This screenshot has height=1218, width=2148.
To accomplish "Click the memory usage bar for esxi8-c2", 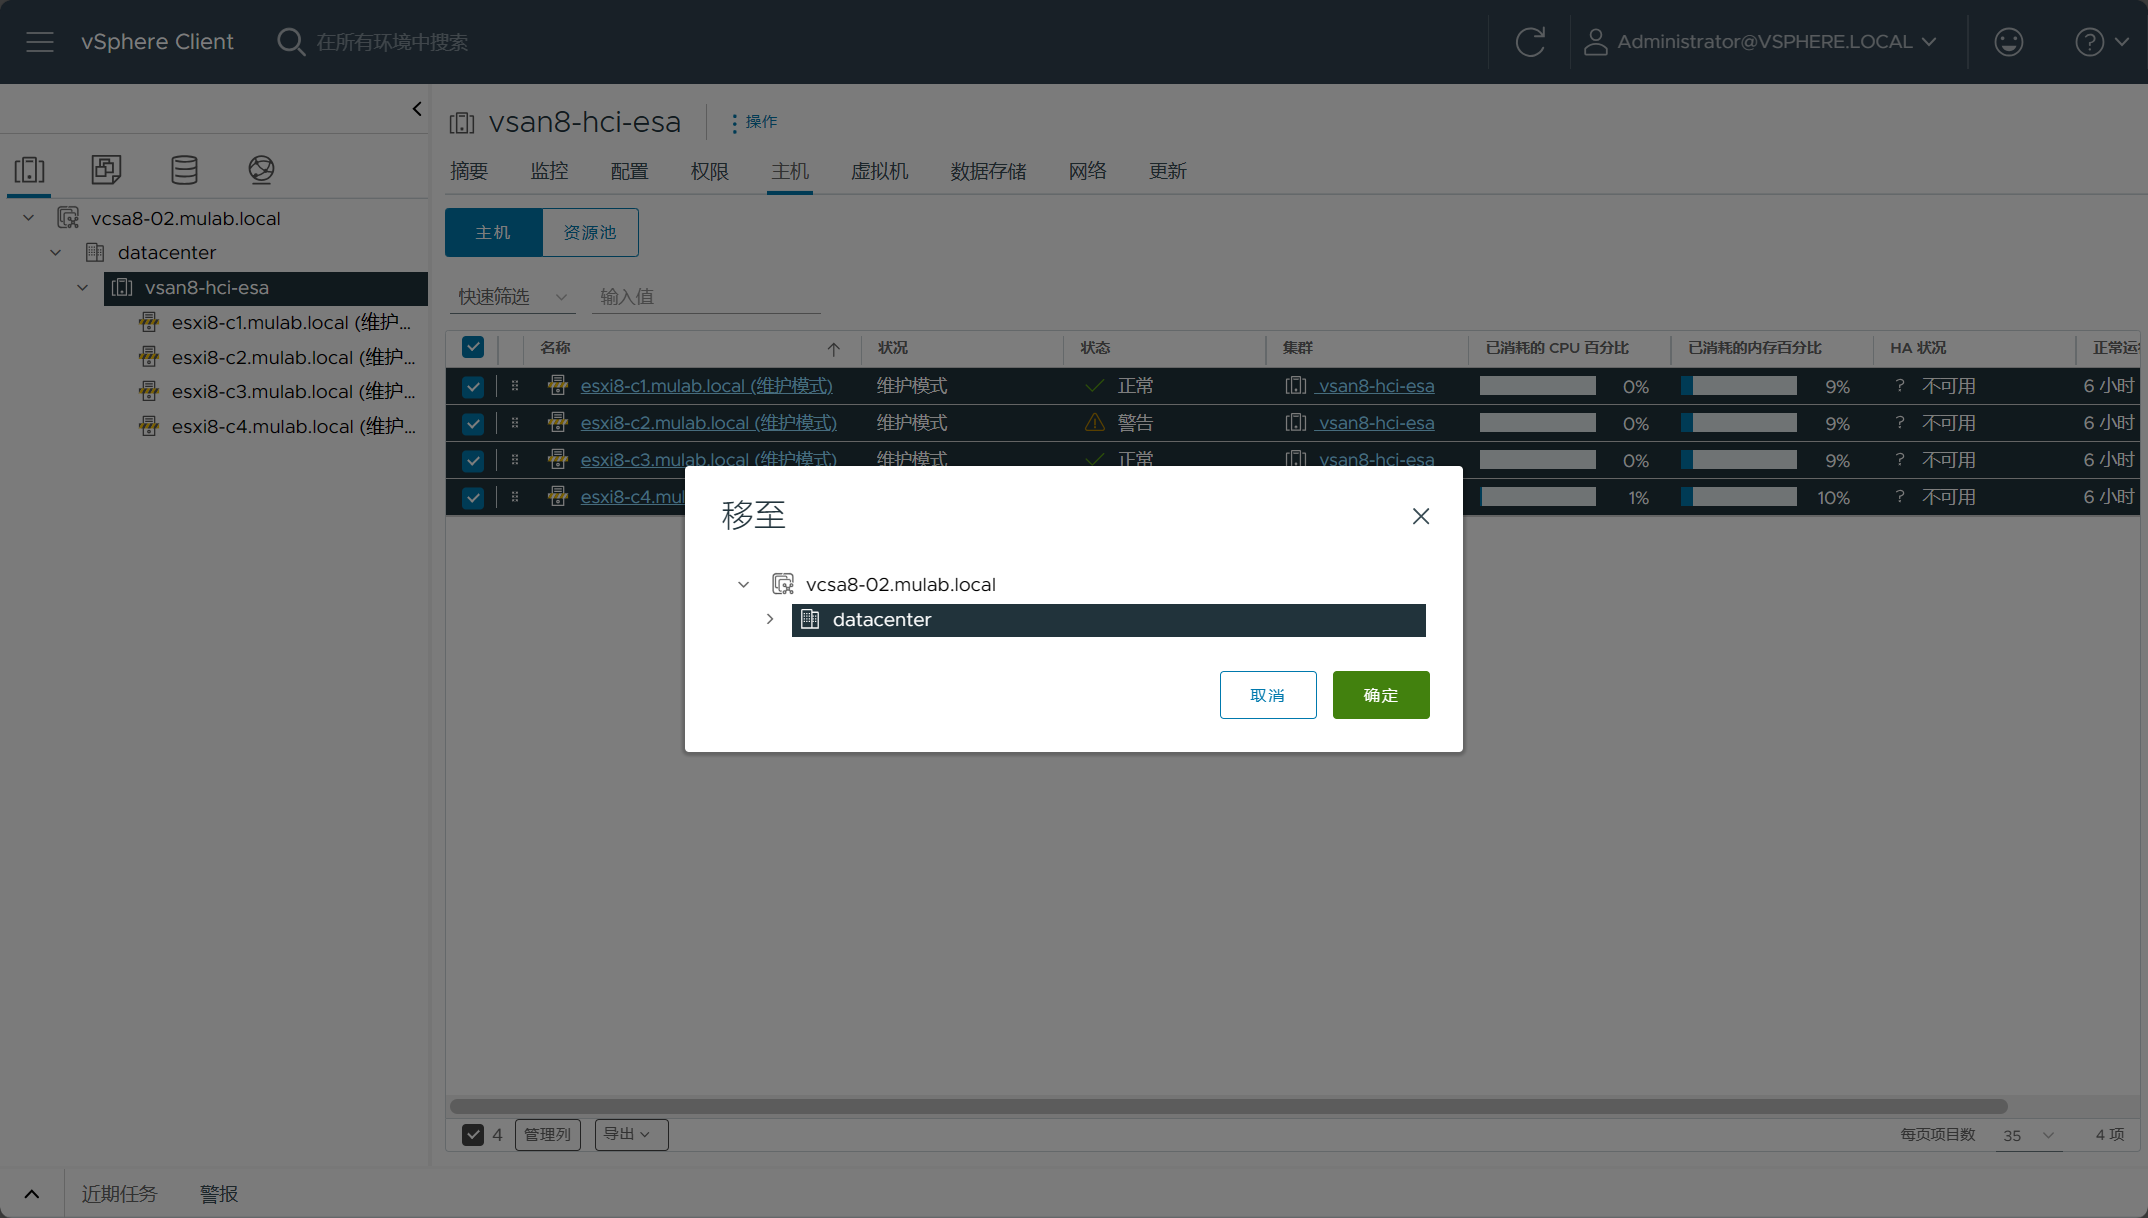I will pyautogui.click(x=1739, y=423).
